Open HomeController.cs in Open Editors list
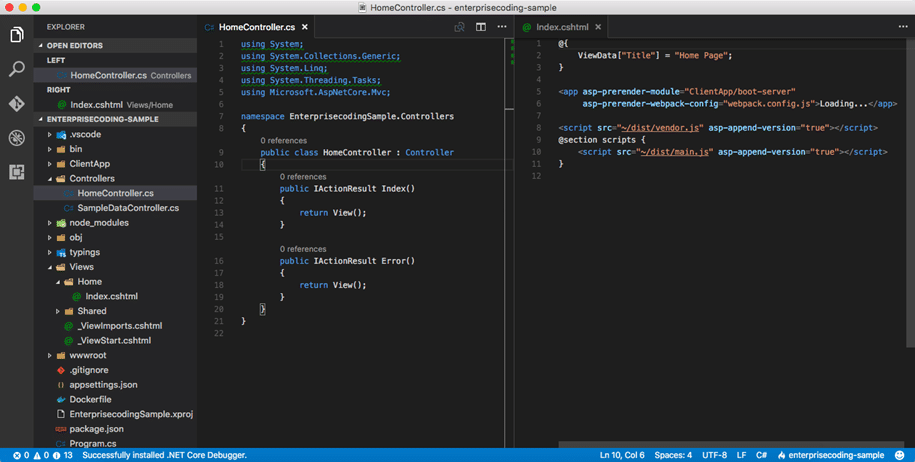Screen dimensions: 915x462 pos(116,75)
